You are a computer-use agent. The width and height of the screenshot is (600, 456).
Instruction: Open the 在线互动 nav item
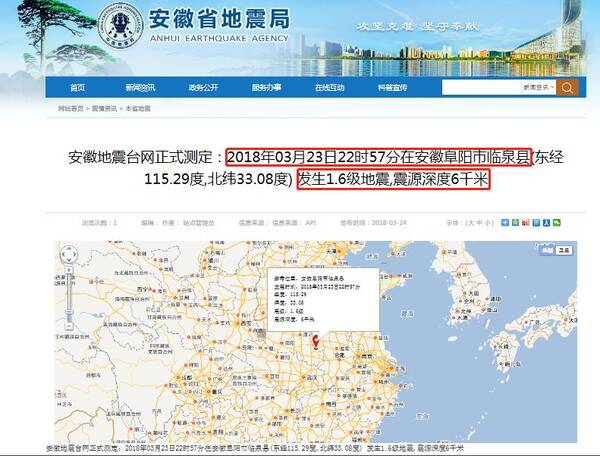pos(329,88)
